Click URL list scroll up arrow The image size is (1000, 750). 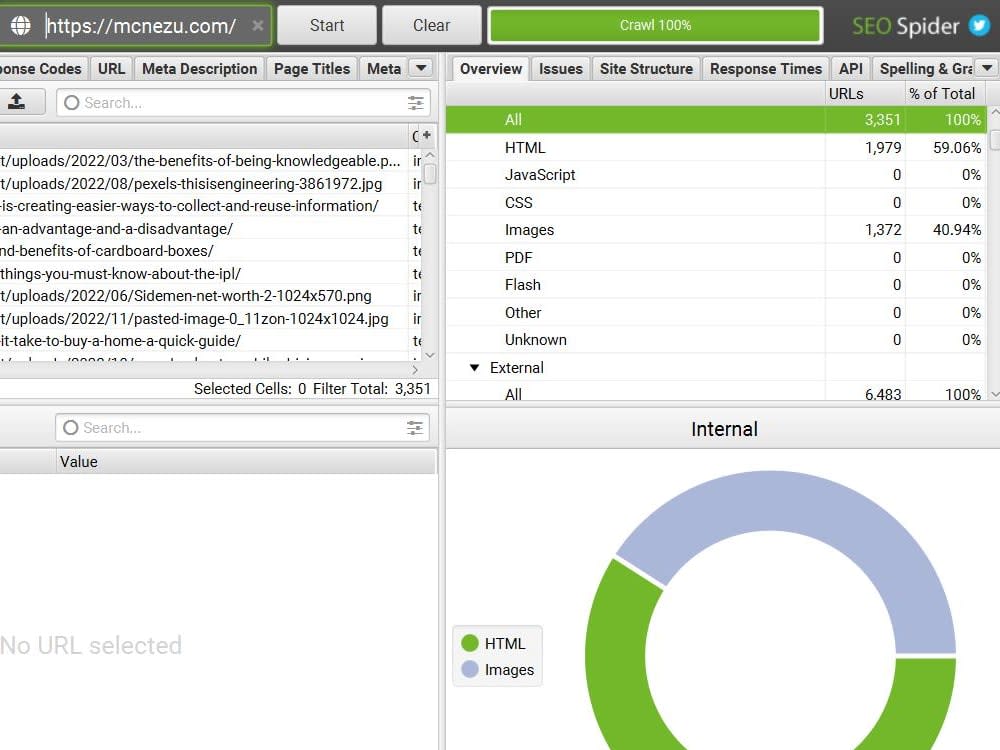click(x=430, y=155)
